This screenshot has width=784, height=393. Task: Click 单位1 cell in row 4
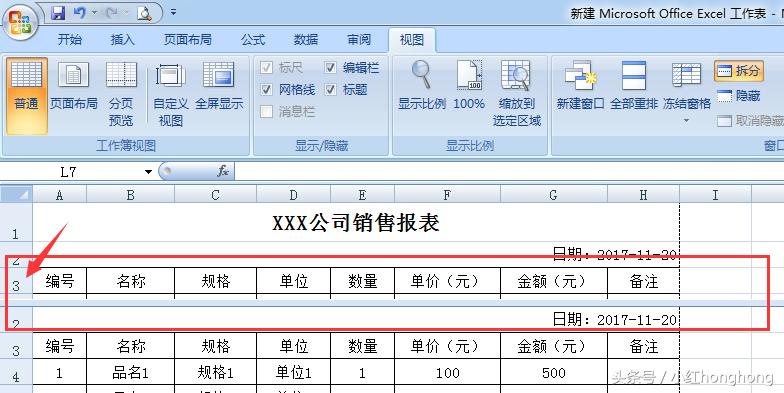point(294,372)
